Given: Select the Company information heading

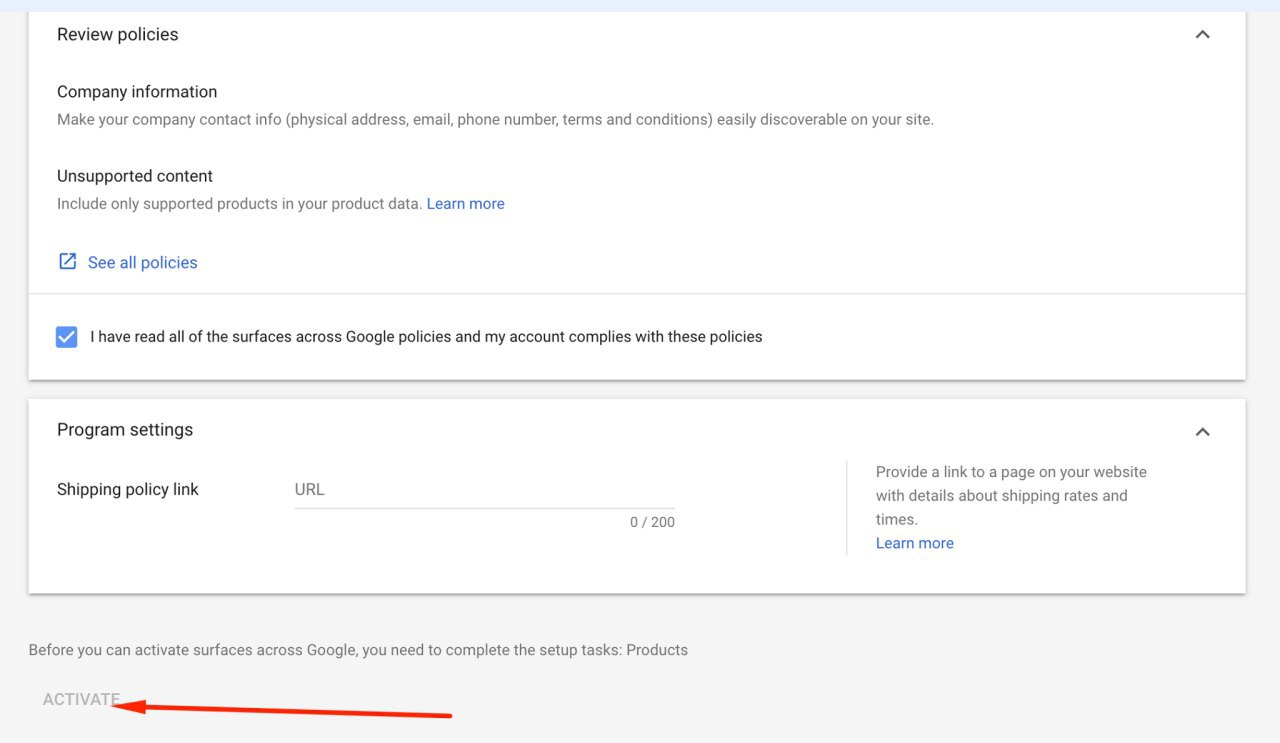Looking at the screenshot, I should [x=137, y=92].
